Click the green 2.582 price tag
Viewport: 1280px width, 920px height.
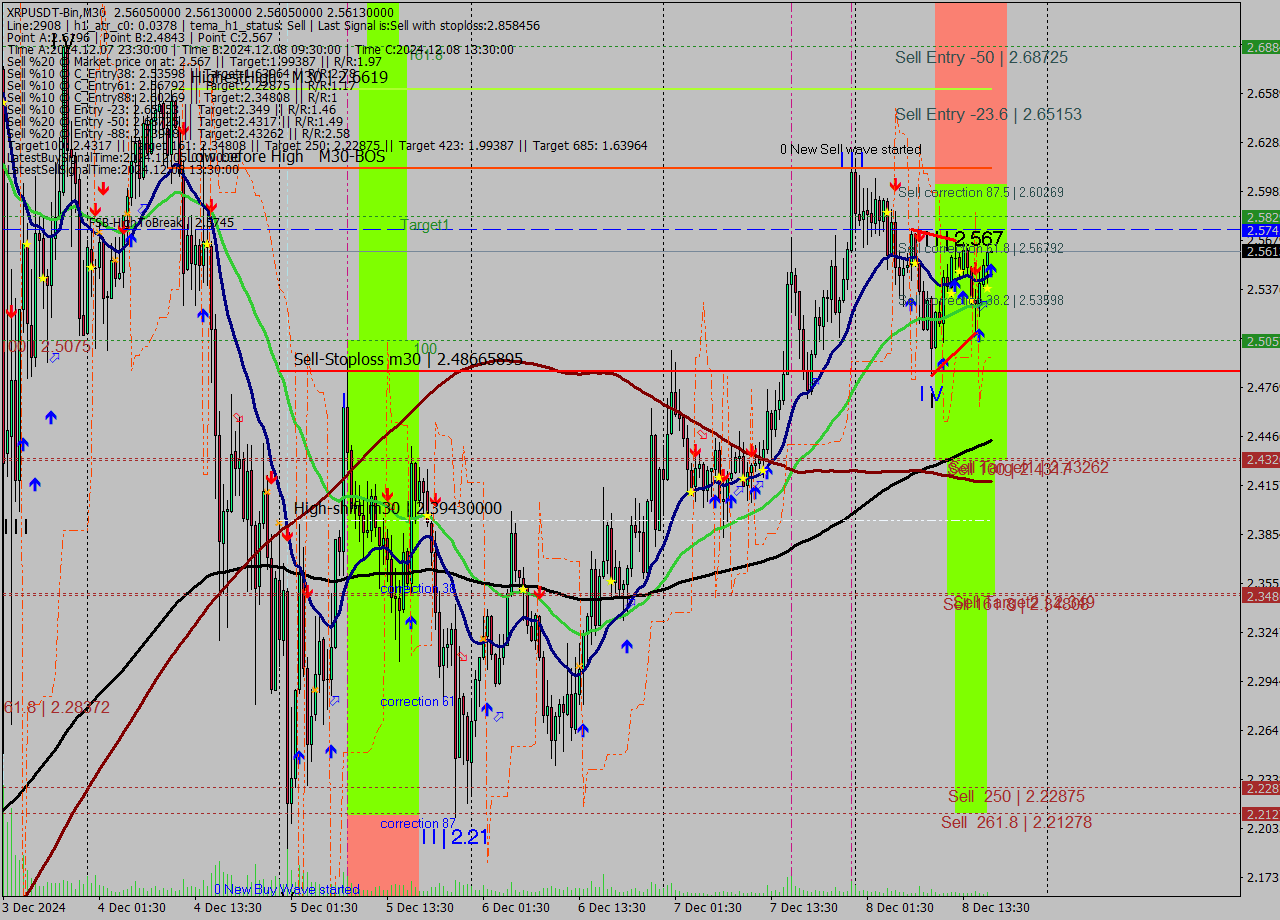[1260, 217]
